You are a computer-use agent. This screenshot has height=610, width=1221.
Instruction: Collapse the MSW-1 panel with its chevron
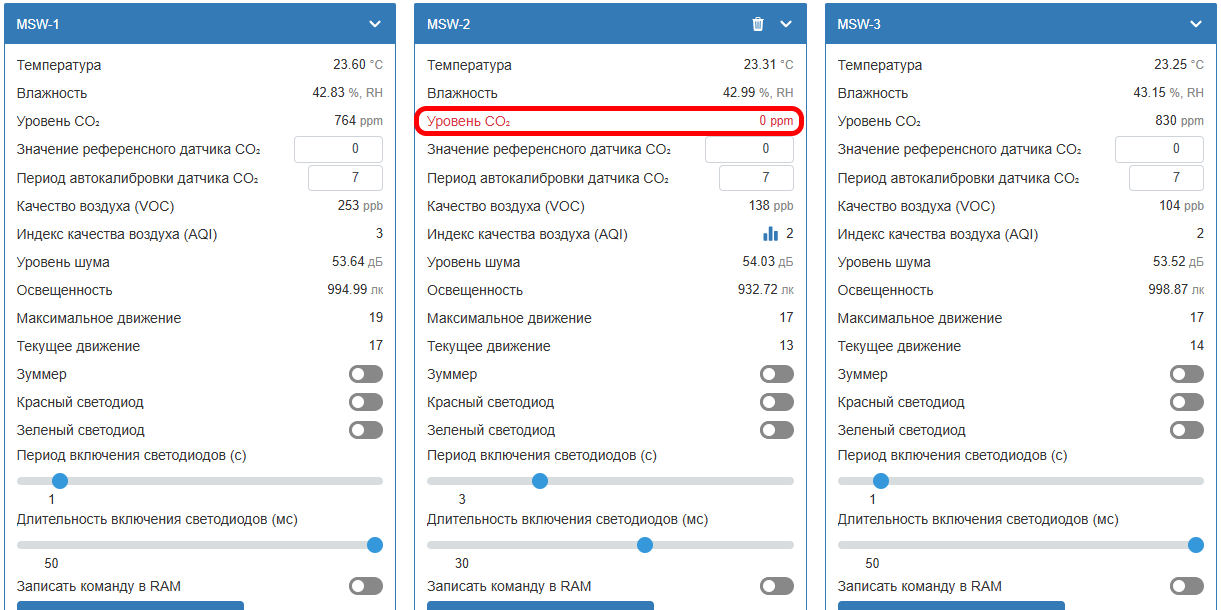375,24
